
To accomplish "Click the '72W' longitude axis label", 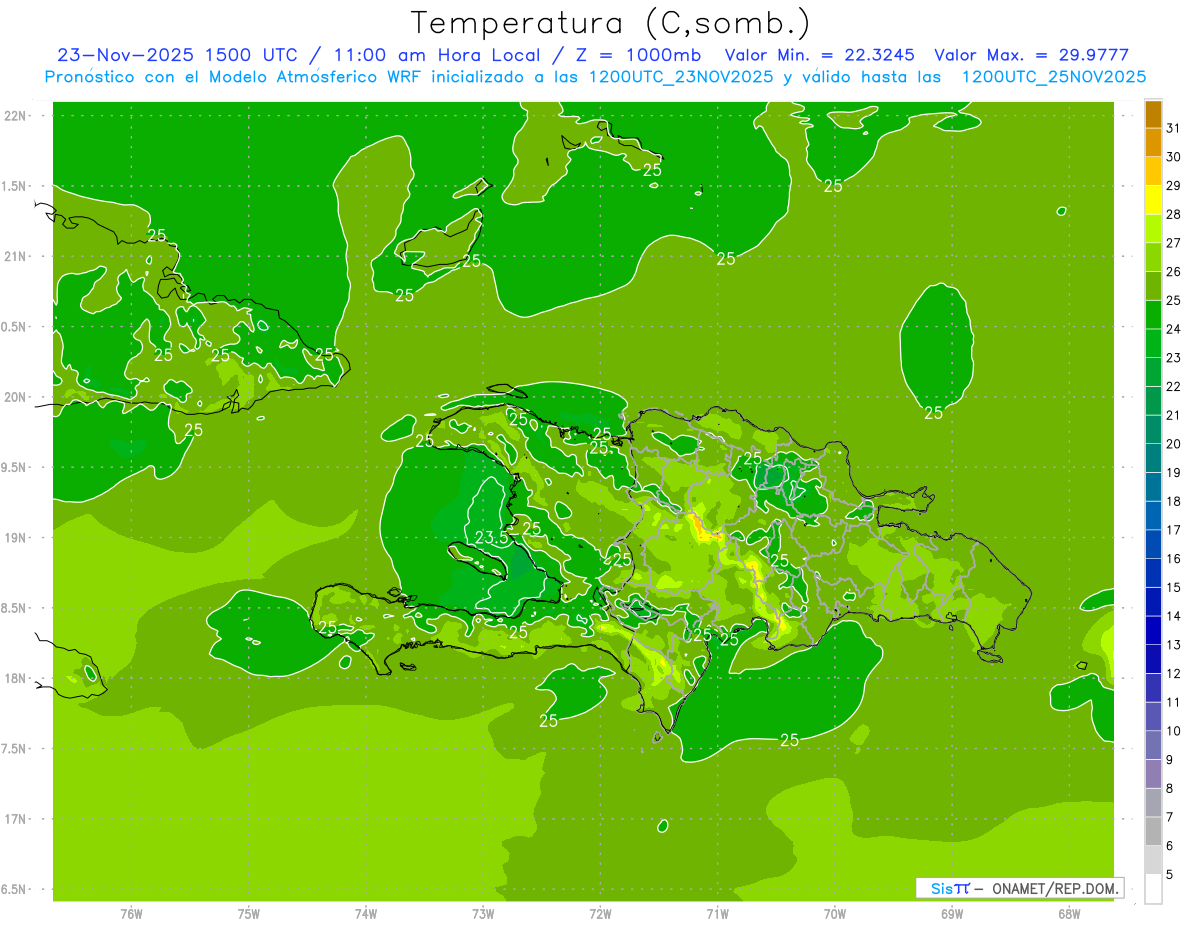I will [x=600, y=914].
